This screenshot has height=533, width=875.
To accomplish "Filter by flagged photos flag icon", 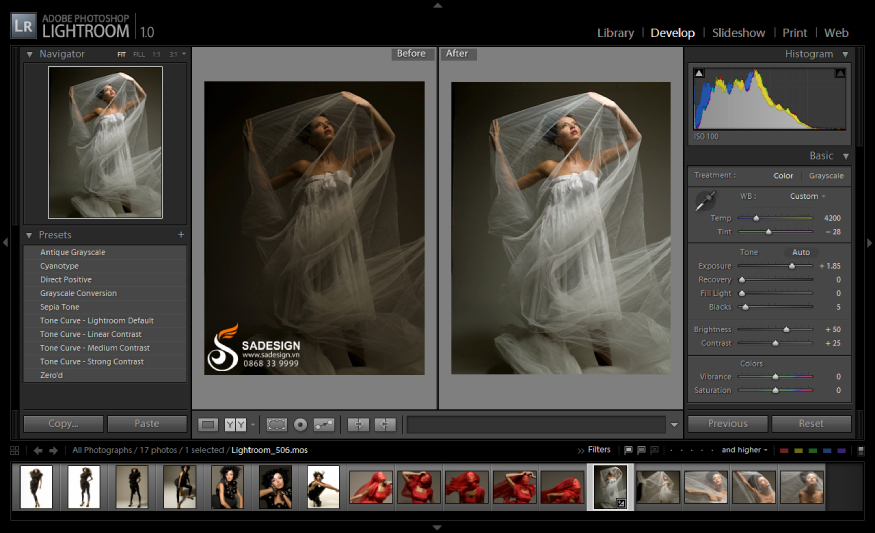I will (x=628, y=450).
